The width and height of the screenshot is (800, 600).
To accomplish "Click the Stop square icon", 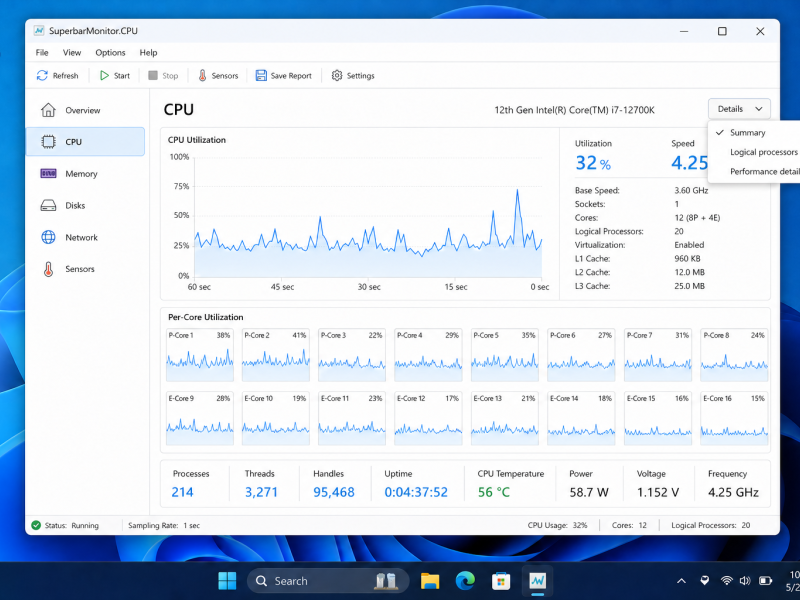I will pos(153,76).
